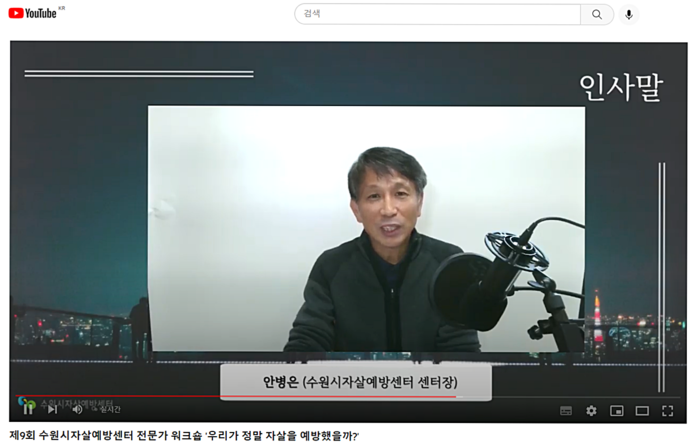Screen dimensions: 699x442
Task: Click the YouTube logo to go home
Action: pos(32,13)
